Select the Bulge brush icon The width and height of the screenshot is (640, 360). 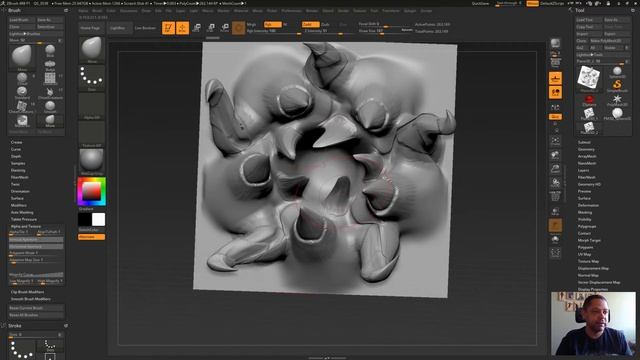tap(50, 65)
